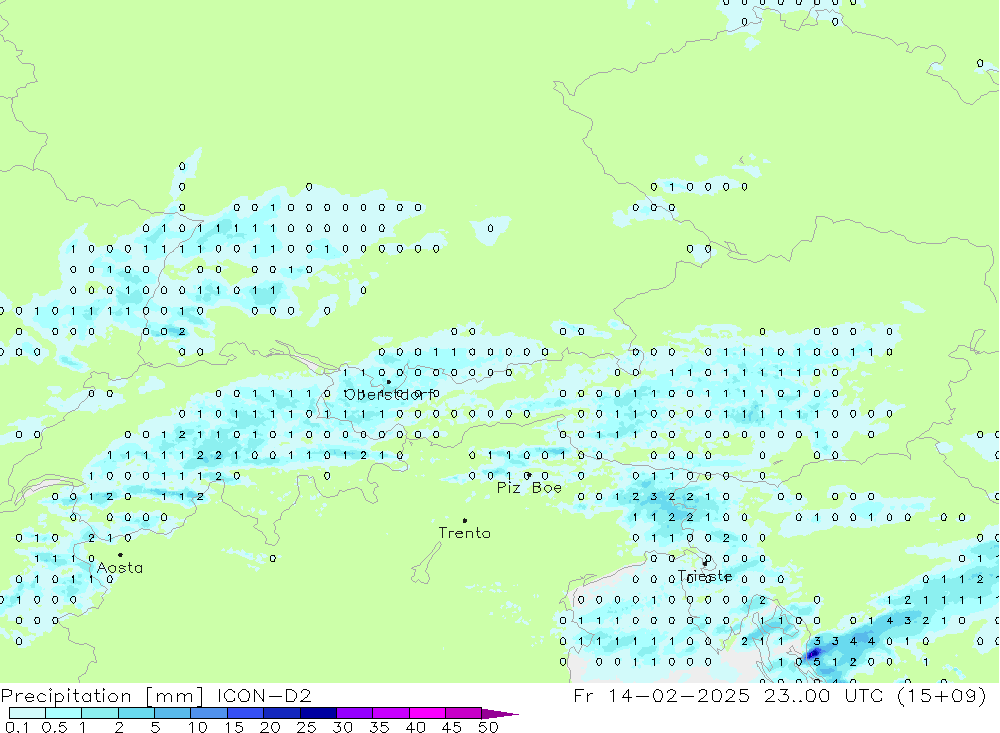The height and width of the screenshot is (733, 1000).
Task: Click the legend value 25
Action: [x=307, y=727]
